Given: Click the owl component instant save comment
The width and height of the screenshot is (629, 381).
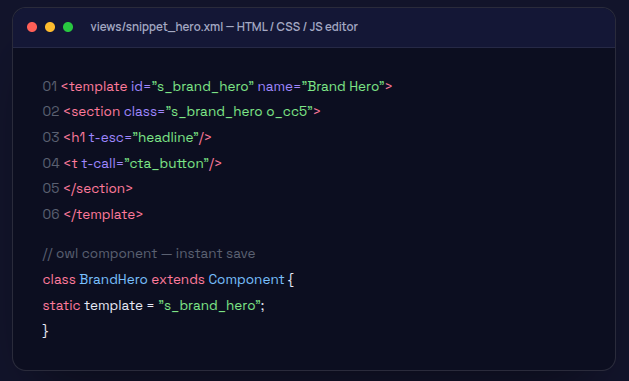Looking at the screenshot, I should tap(149, 253).
